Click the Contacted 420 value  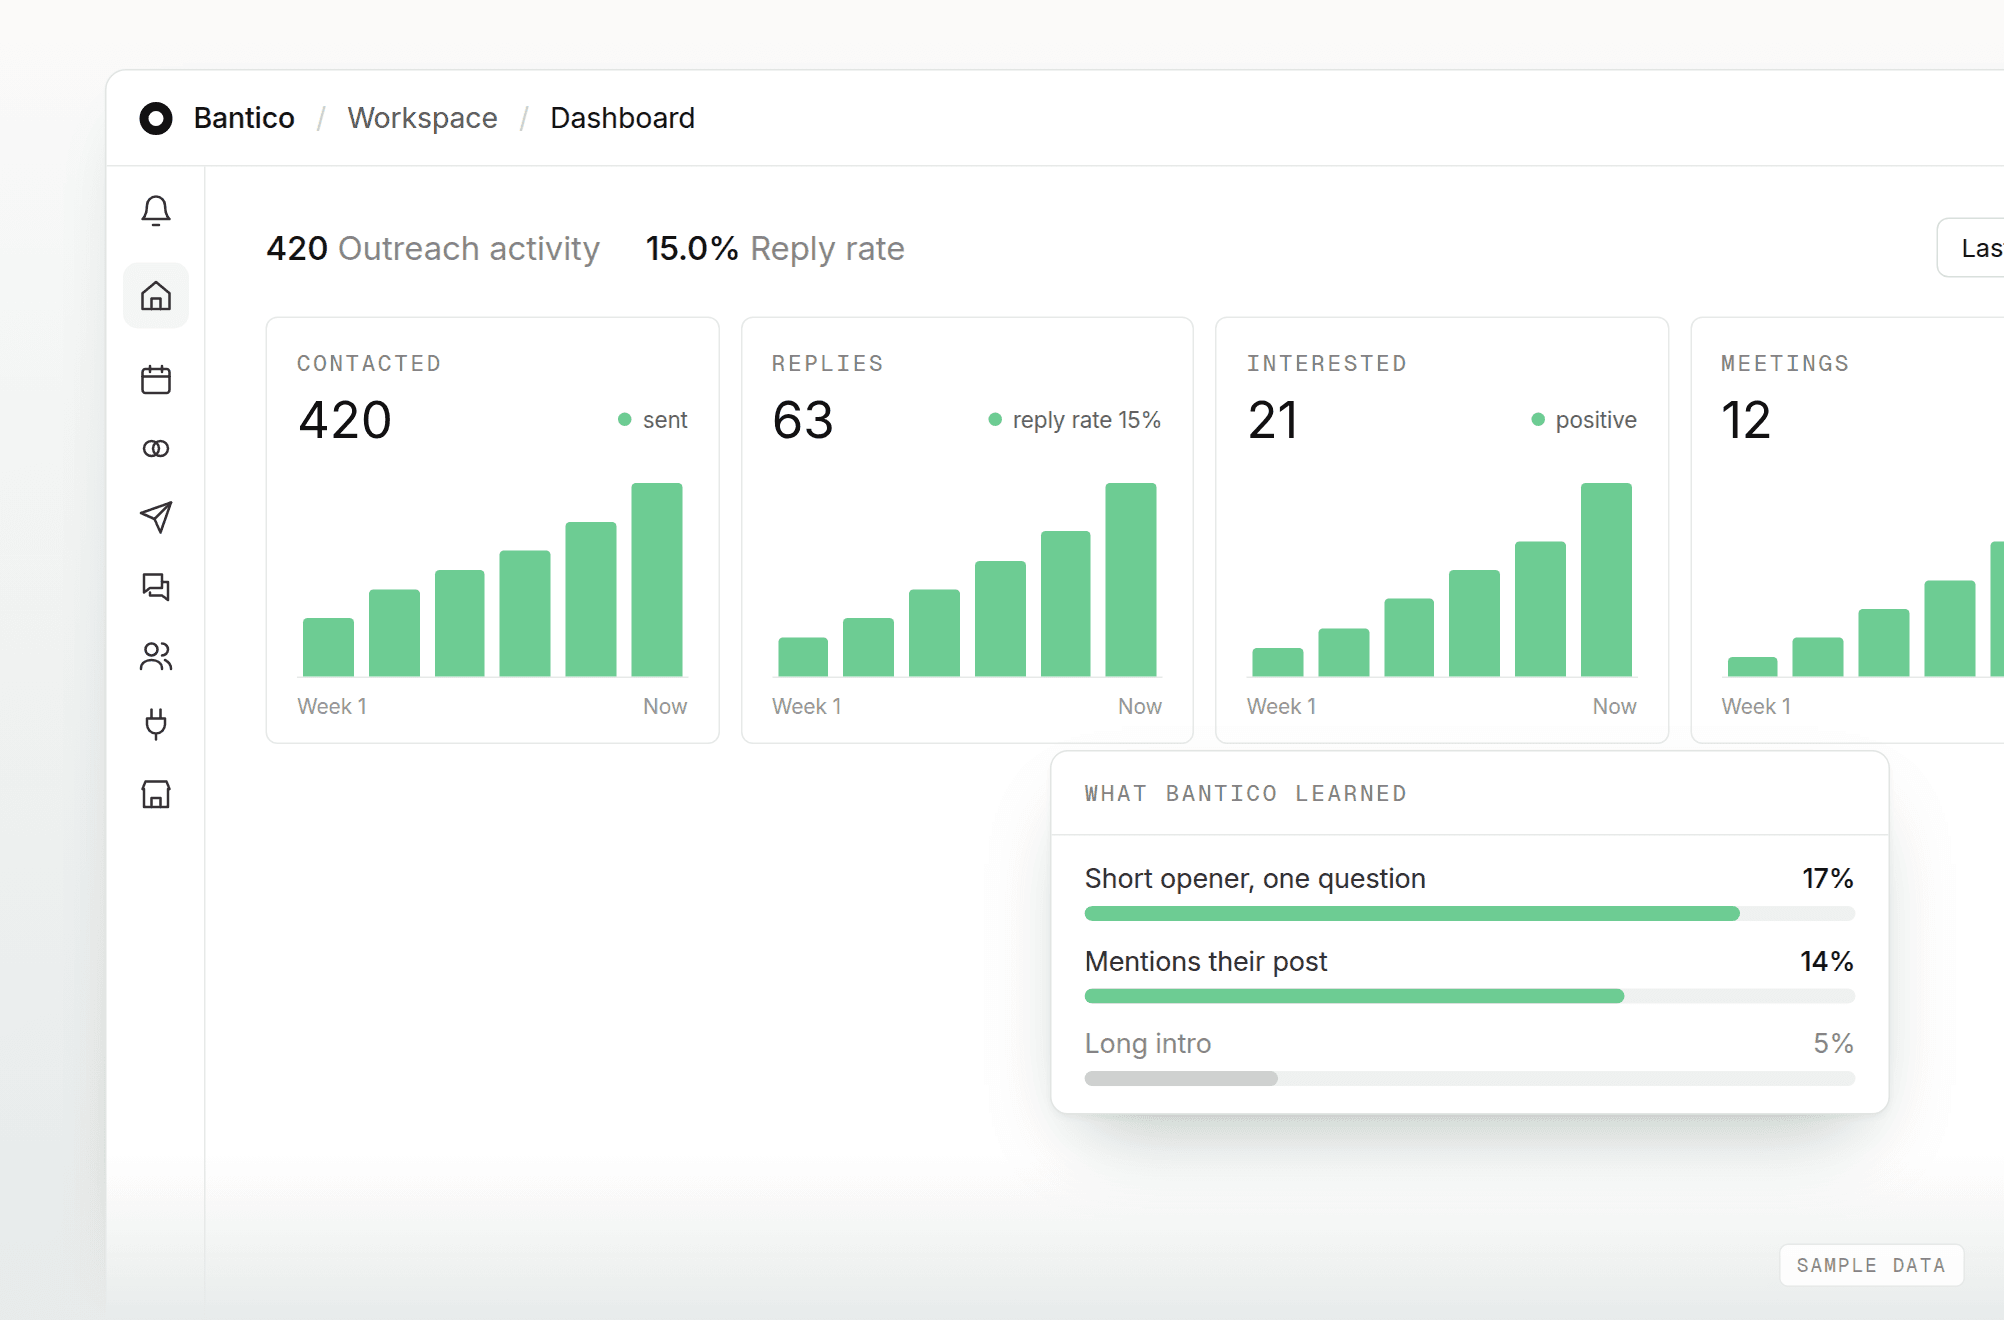345,420
